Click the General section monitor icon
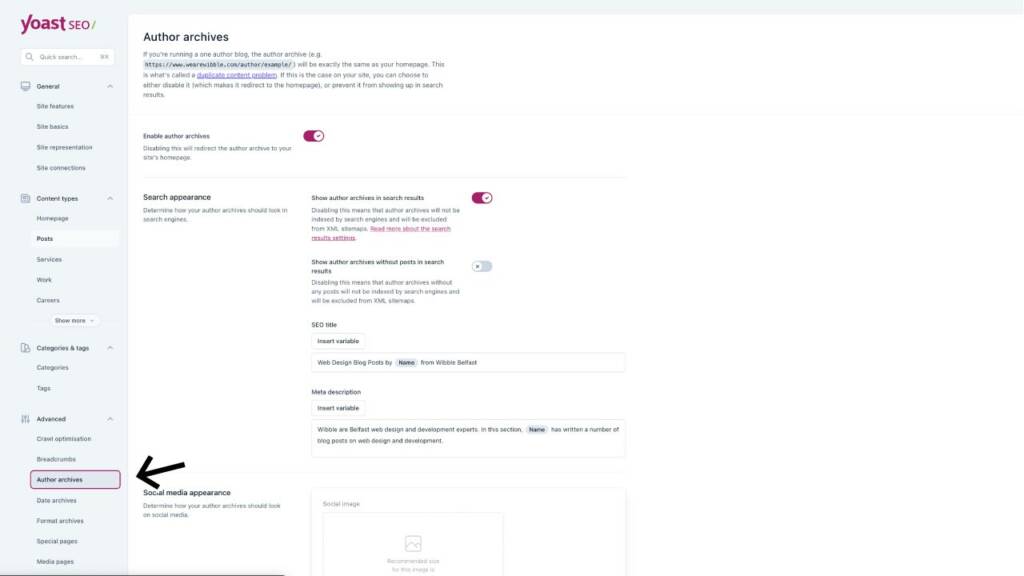The height and width of the screenshot is (576, 1024). (26, 86)
